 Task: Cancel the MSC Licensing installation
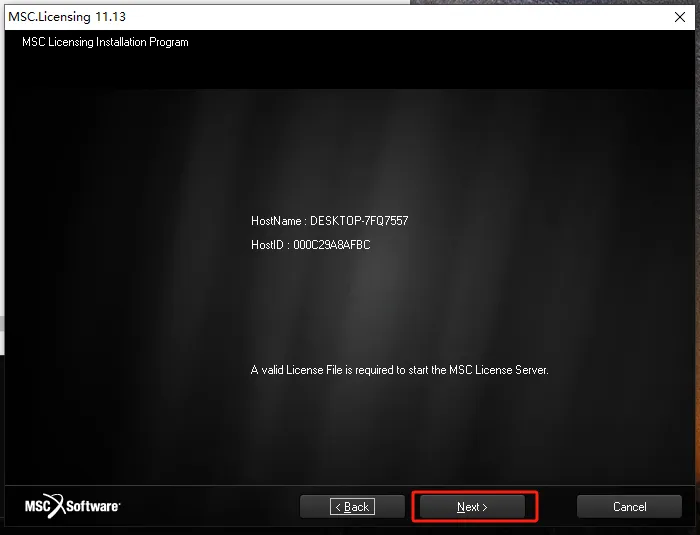pyautogui.click(x=629, y=506)
